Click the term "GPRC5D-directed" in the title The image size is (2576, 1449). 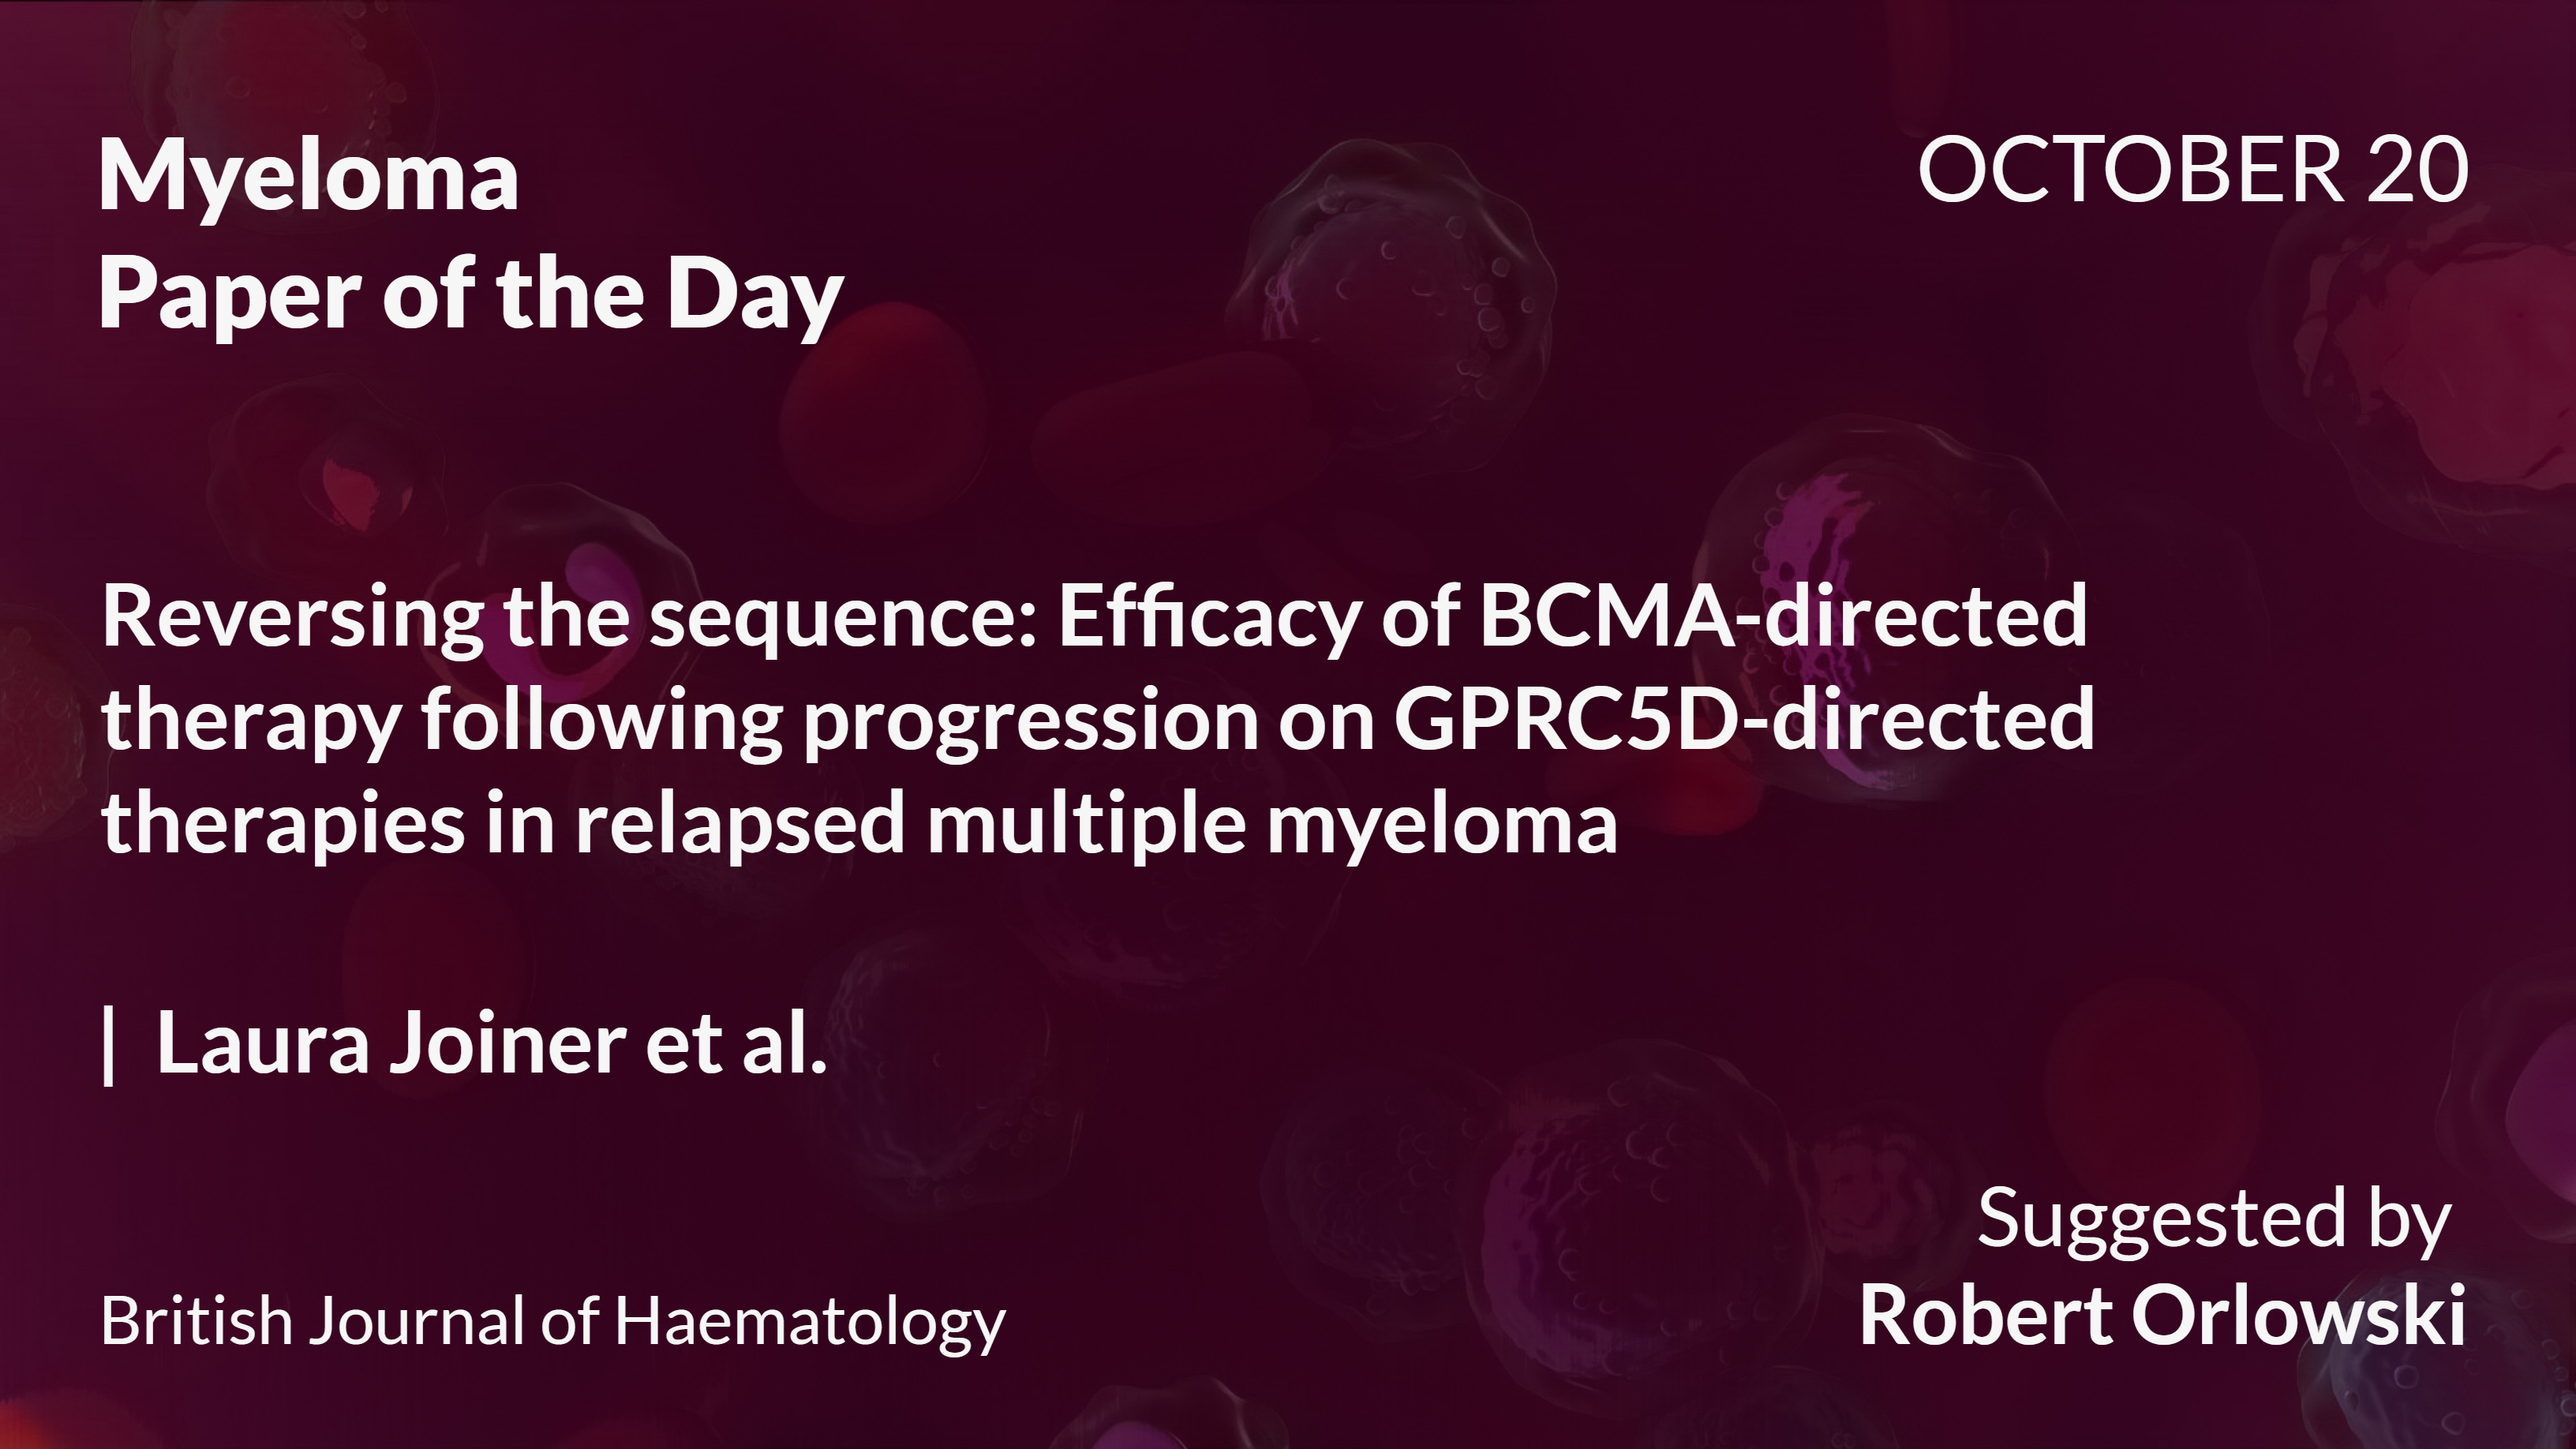pos(1743,721)
